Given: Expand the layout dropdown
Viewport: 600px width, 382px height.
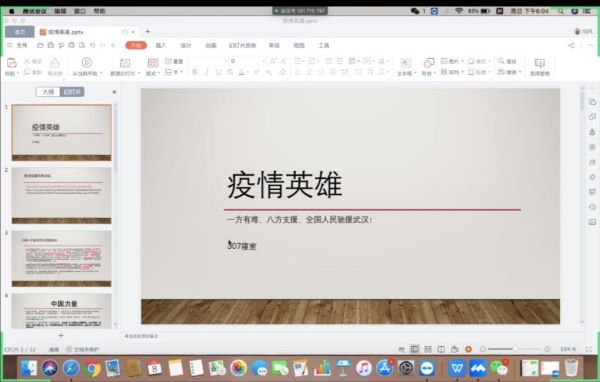Looking at the screenshot, I should pyautogui.click(x=153, y=73).
